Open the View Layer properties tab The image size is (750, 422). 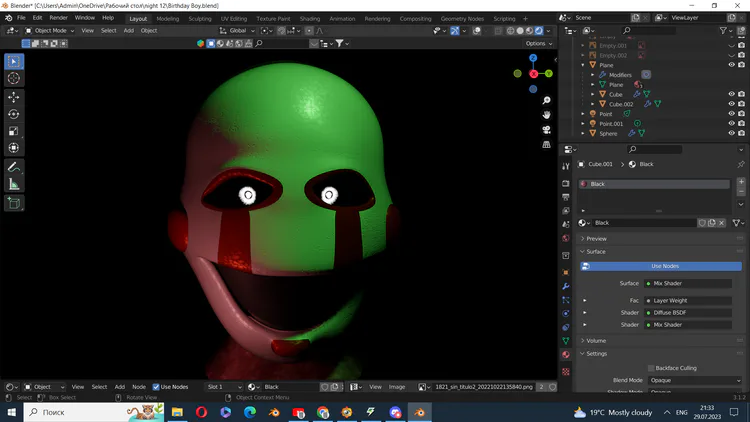click(566, 211)
